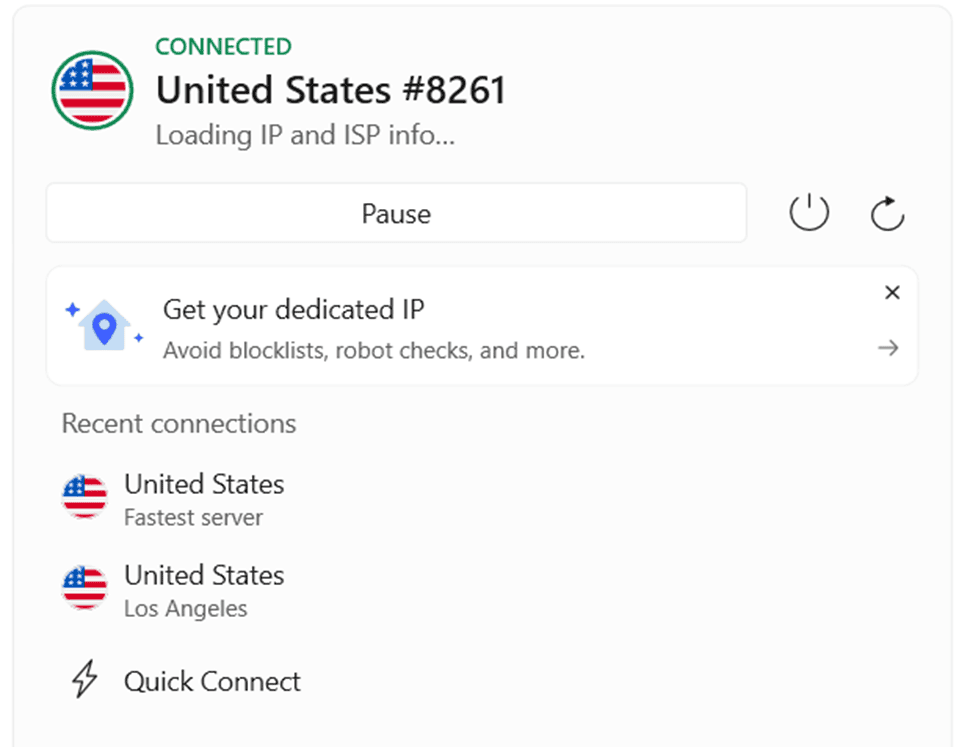Connect to United States Fastest server
Screen dimensions: 970x747
204,485
